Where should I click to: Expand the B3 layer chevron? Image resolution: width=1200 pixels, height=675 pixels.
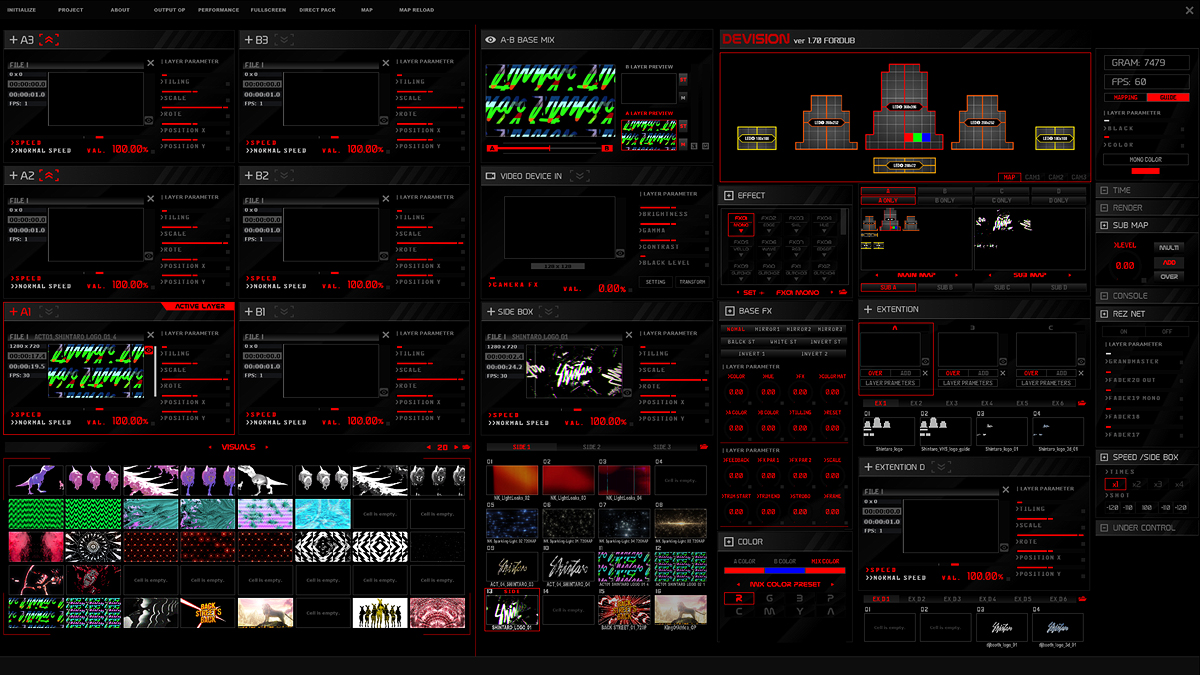pyautogui.click(x=285, y=40)
